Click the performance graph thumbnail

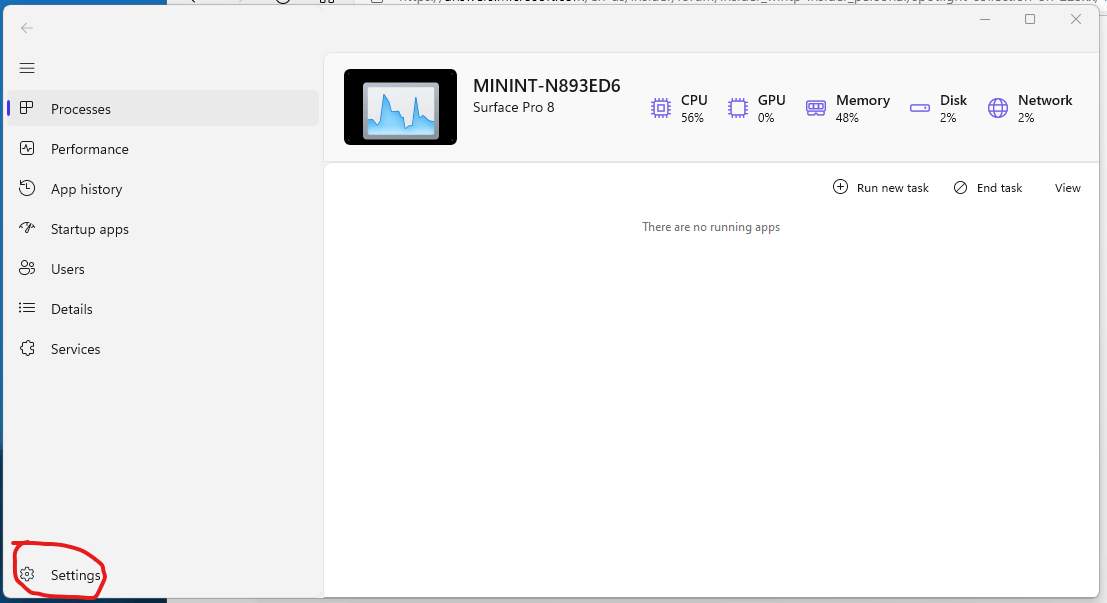click(400, 107)
